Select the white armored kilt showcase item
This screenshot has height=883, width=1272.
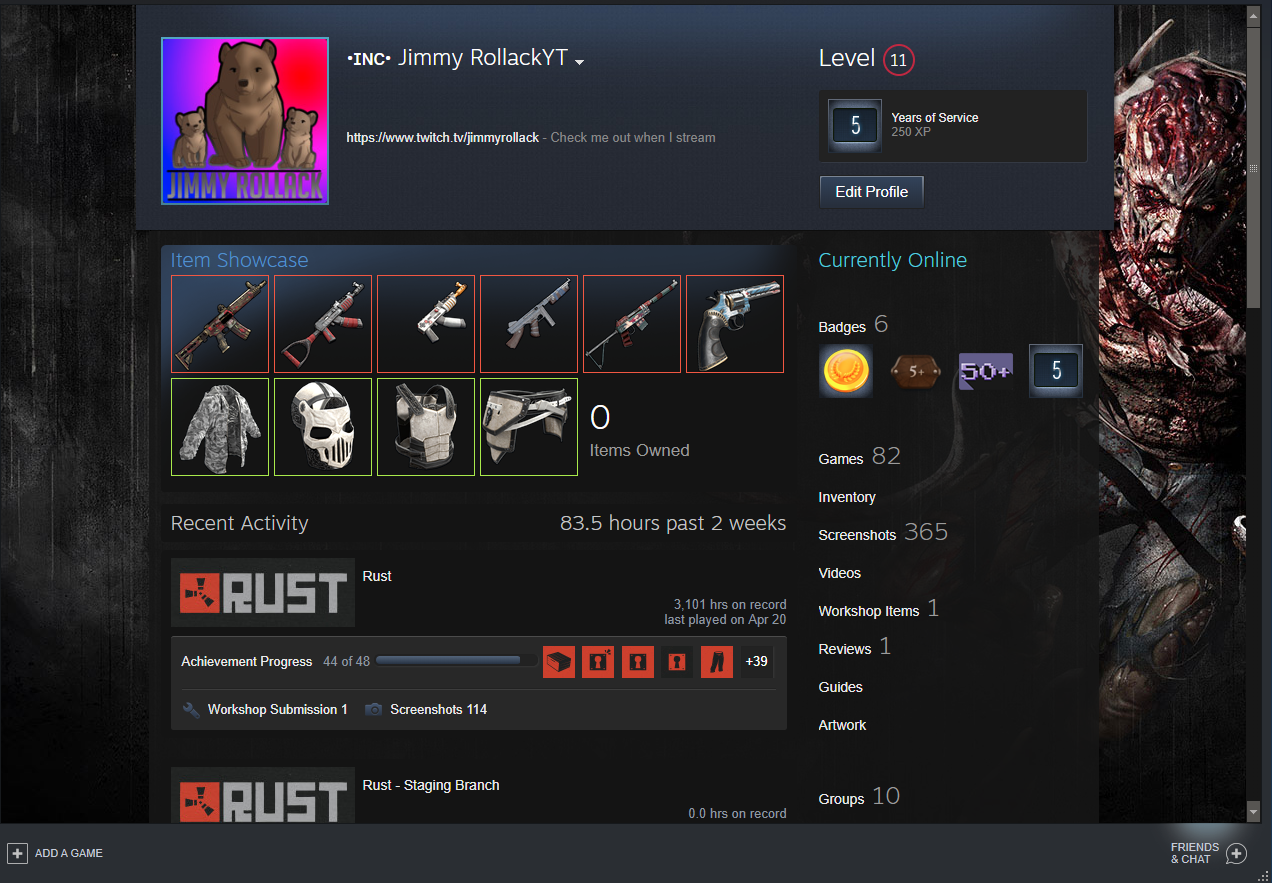(x=529, y=427)
